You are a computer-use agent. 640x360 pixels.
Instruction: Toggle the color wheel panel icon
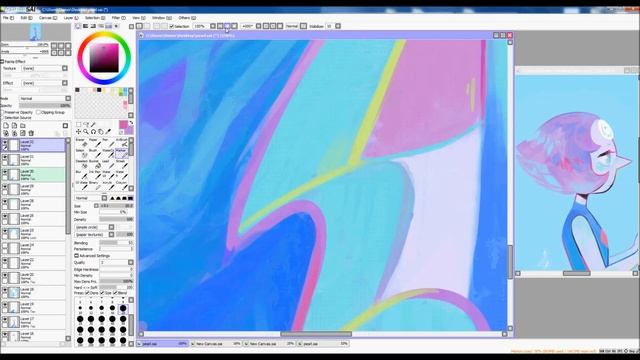tap(78, 26)
